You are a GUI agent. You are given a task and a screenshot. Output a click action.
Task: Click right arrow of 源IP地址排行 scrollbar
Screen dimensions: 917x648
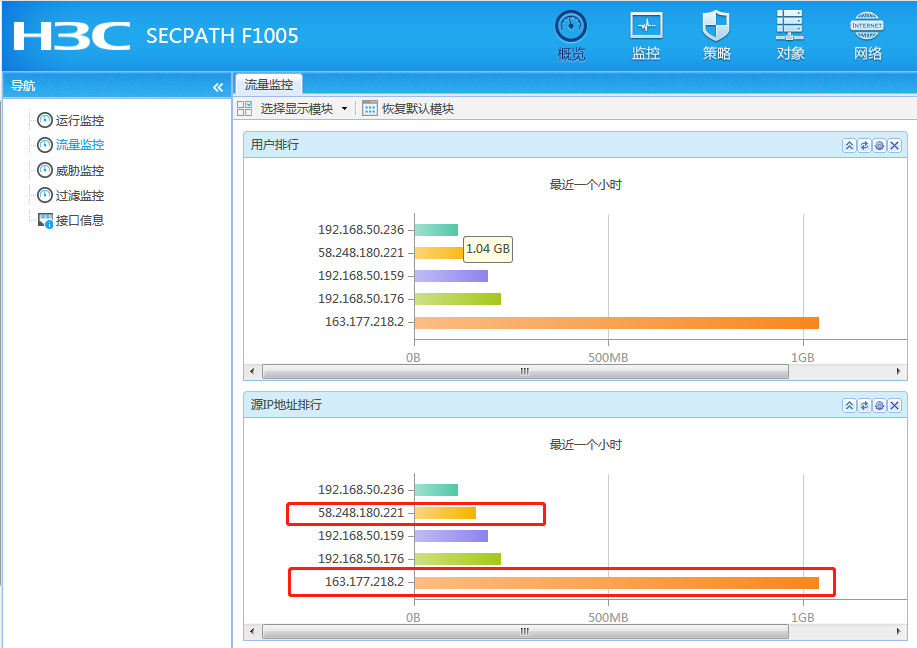point(898,631)
